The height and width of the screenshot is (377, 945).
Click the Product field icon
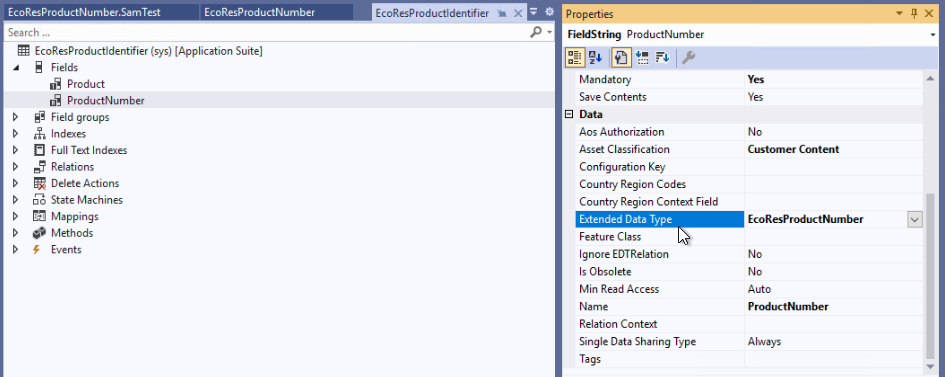pyautogui.click(x=55, y=84)
